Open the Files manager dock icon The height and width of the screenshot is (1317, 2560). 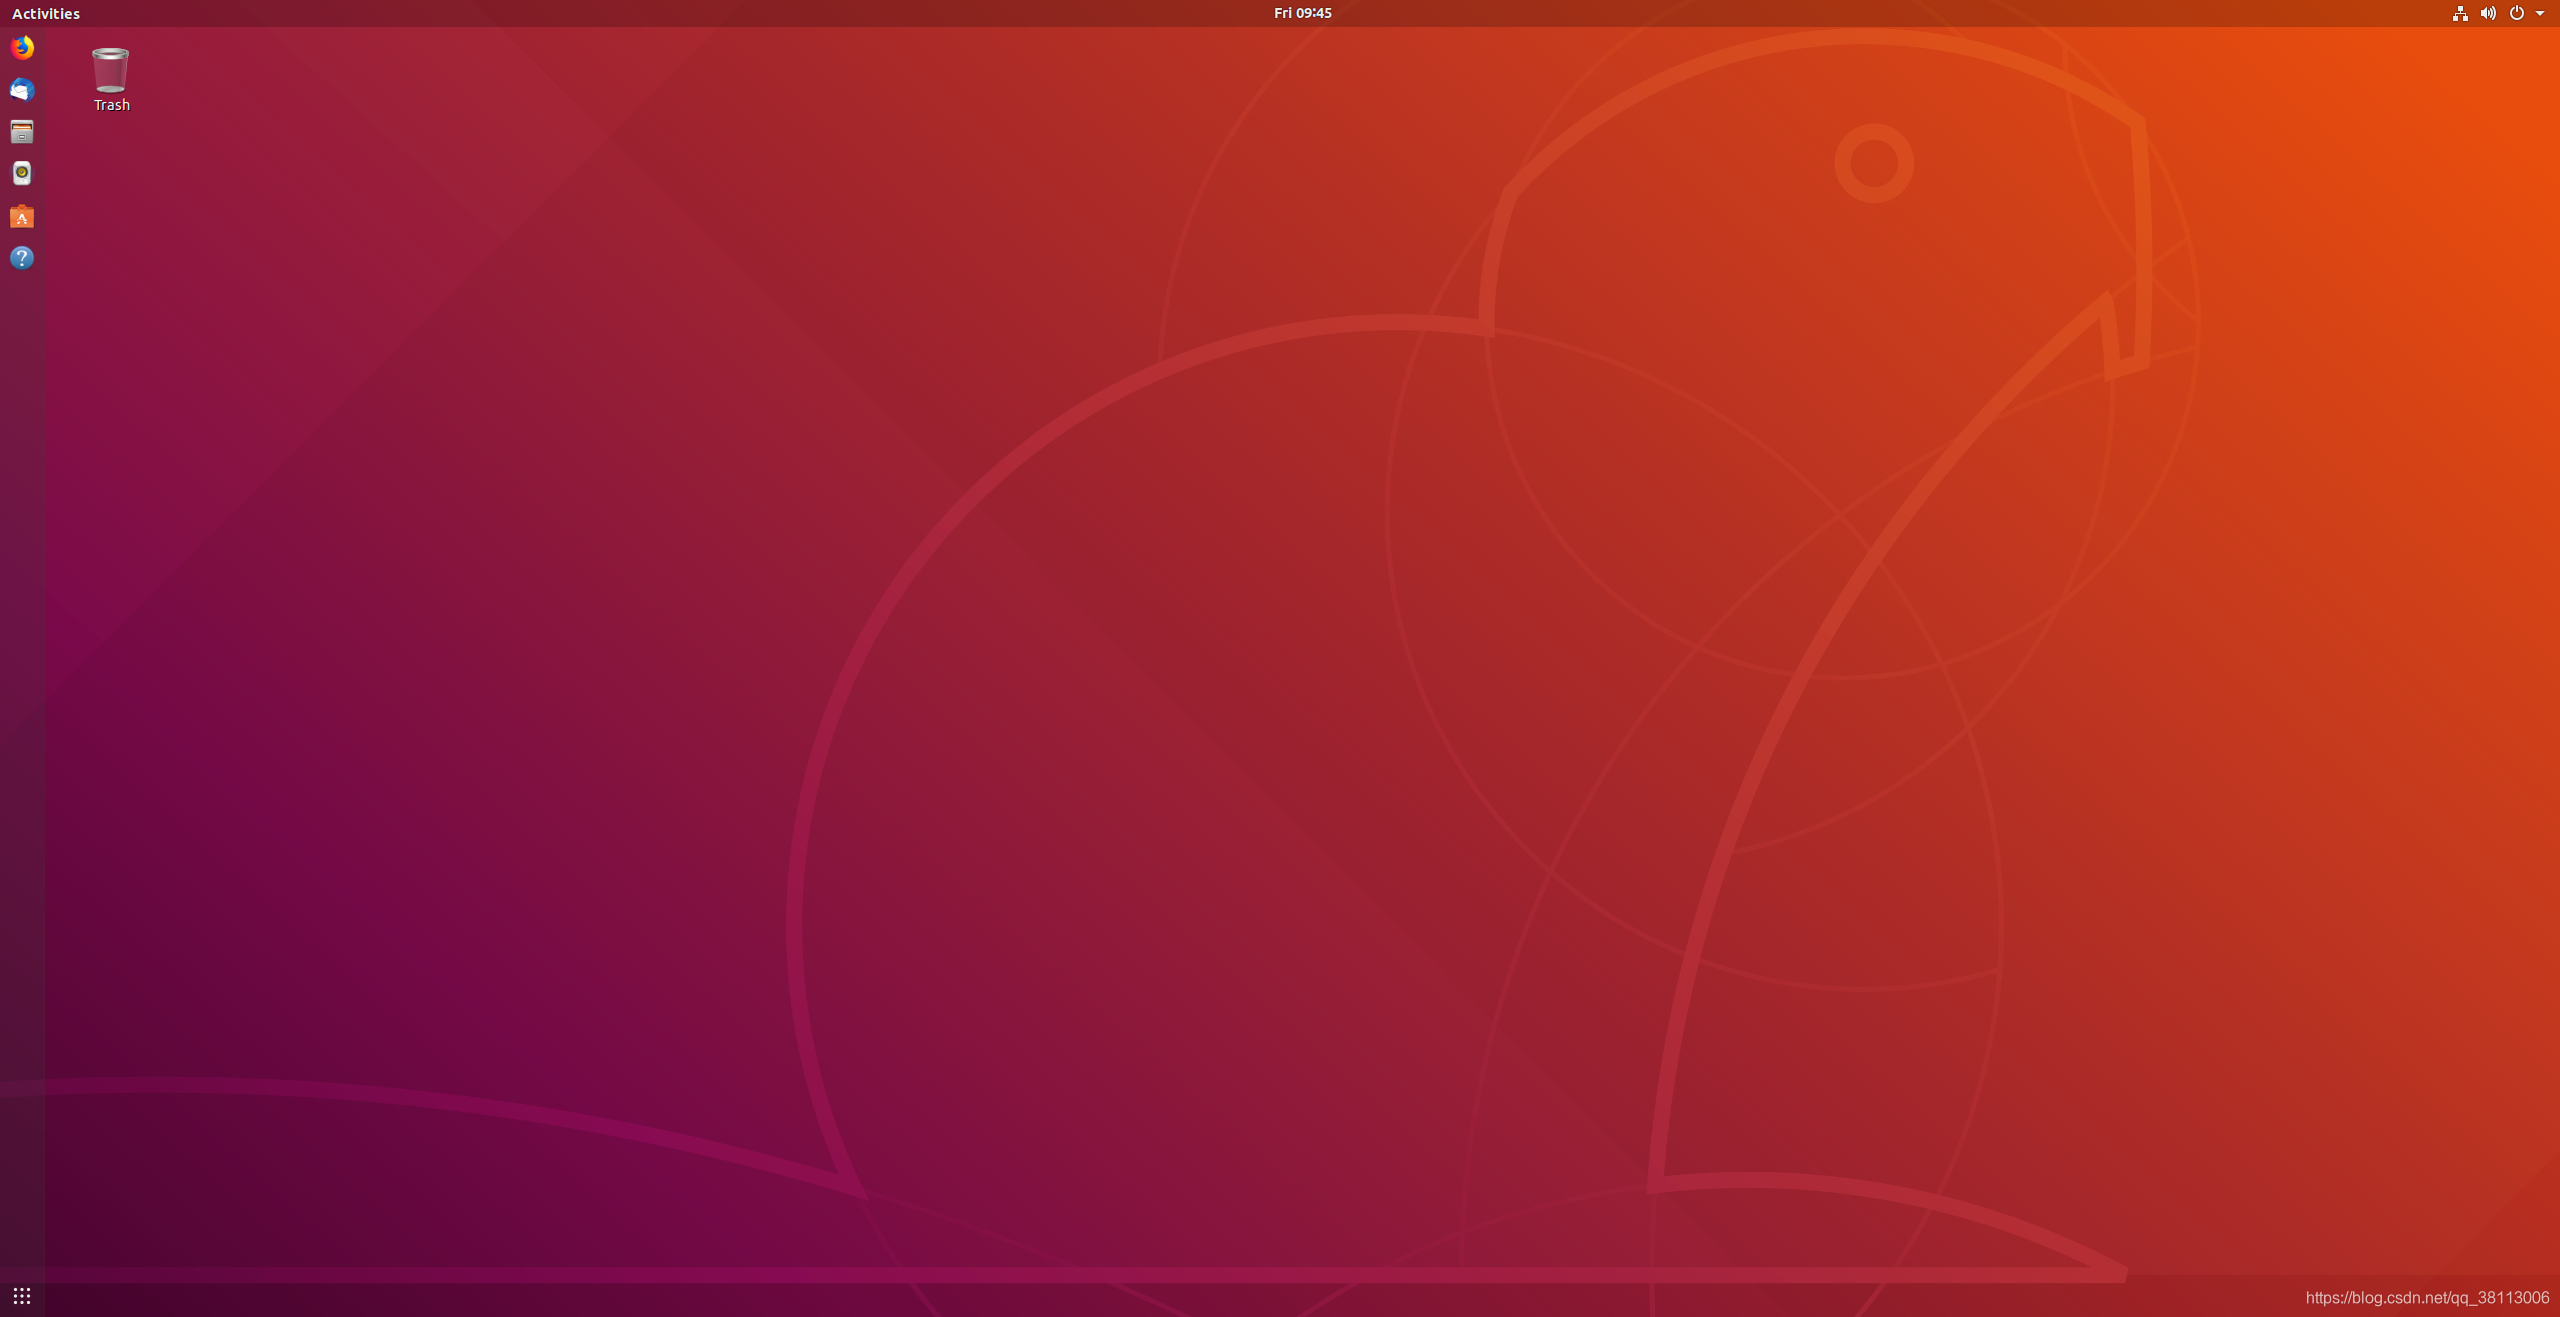click(x=22, y=132)
